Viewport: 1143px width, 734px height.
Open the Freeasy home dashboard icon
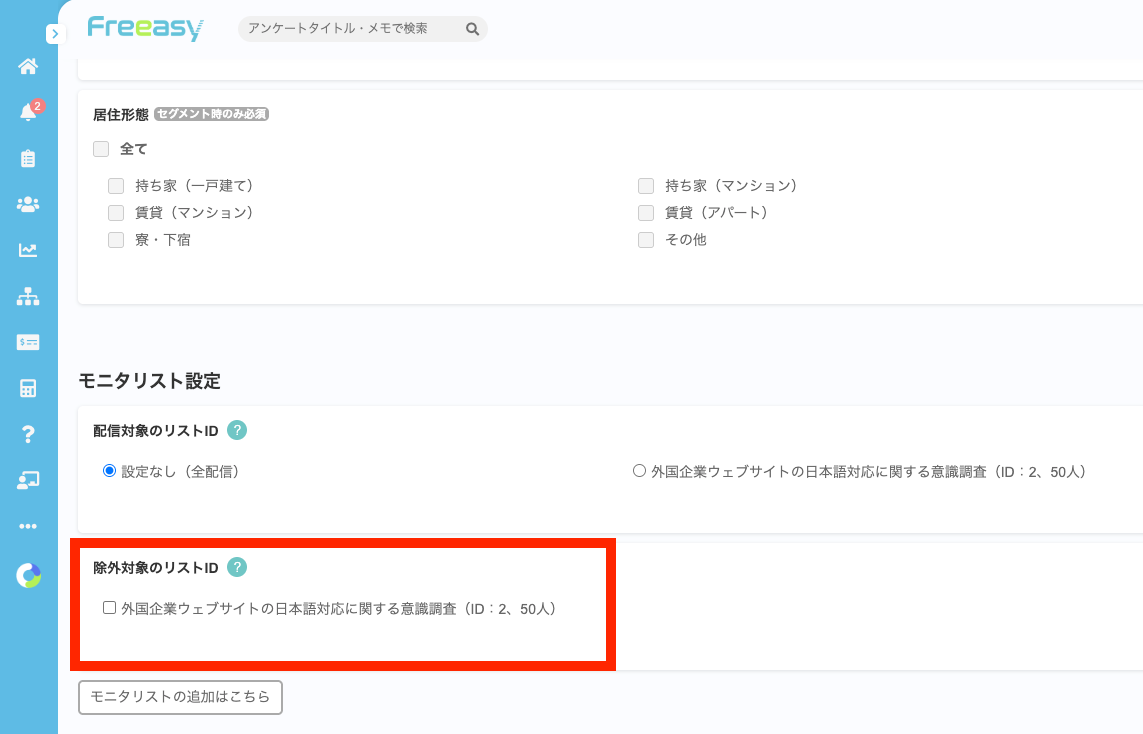click(28, 66)
